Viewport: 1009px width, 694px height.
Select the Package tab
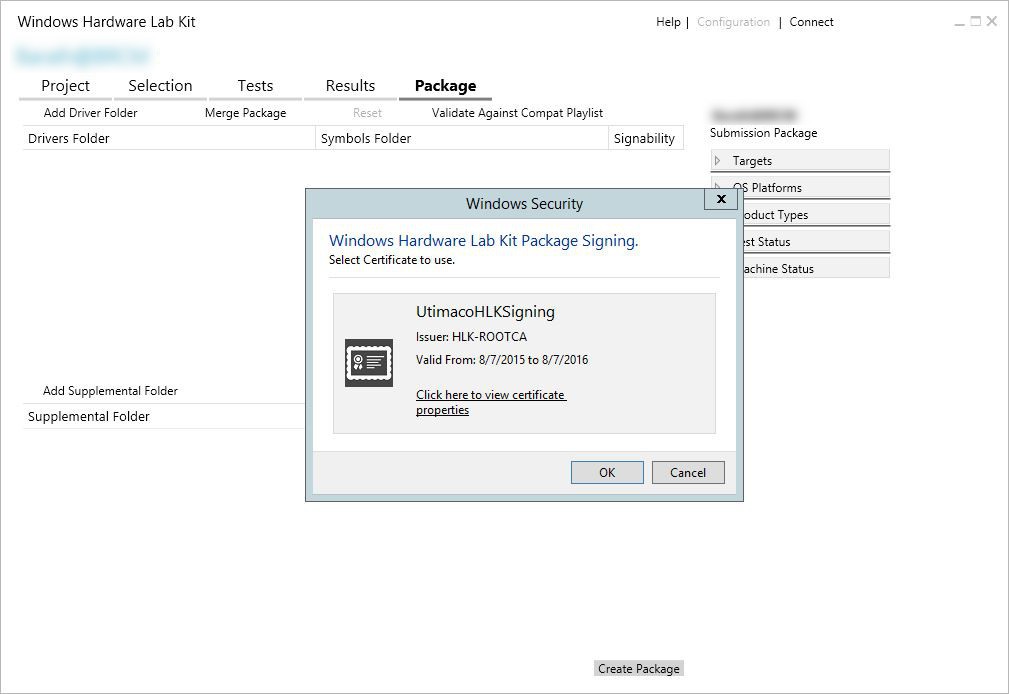pos(445,86)
